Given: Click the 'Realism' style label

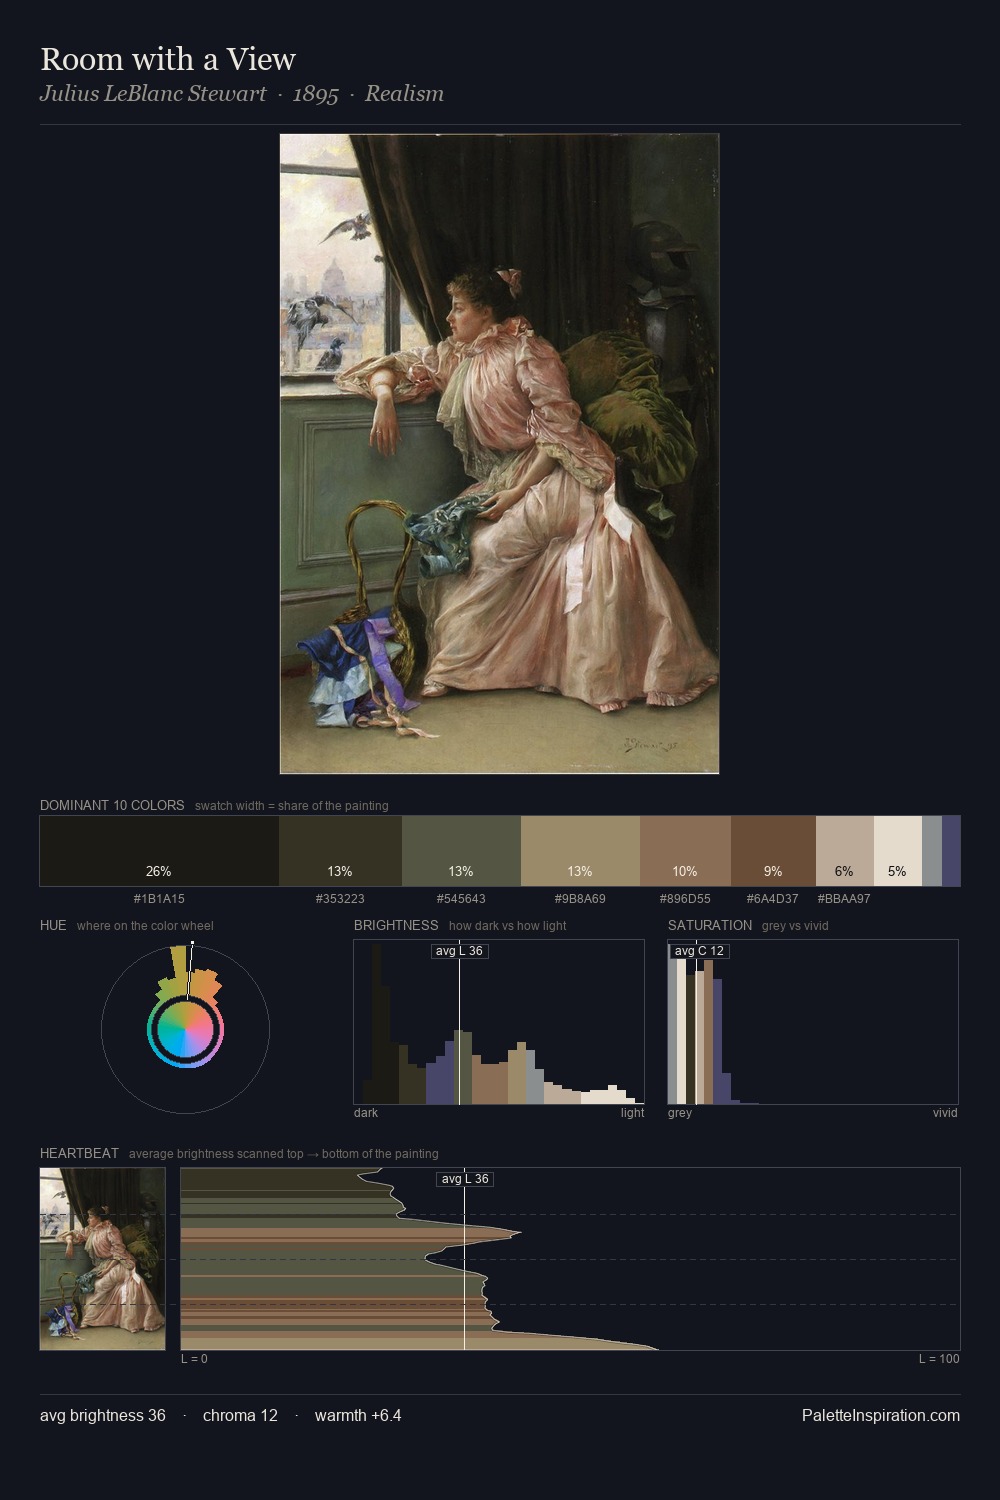Looking at the screenshot, I should pyautogui.click(x=404, y=94).
